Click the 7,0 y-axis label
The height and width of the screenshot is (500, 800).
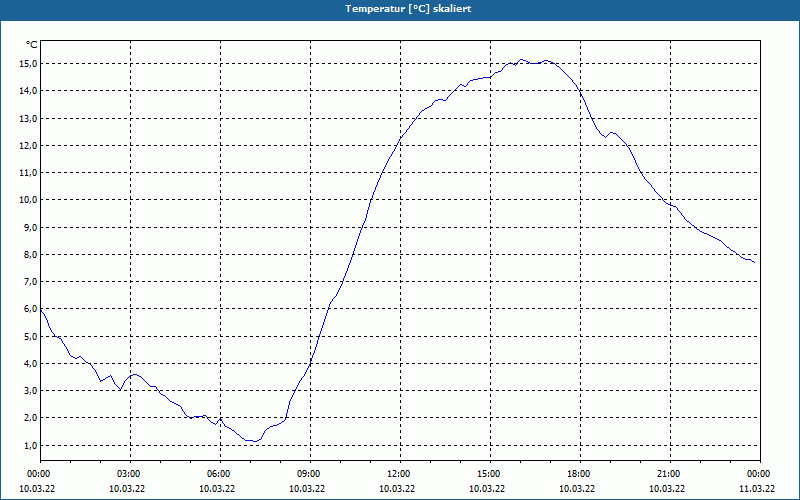(x=30, y=282)
